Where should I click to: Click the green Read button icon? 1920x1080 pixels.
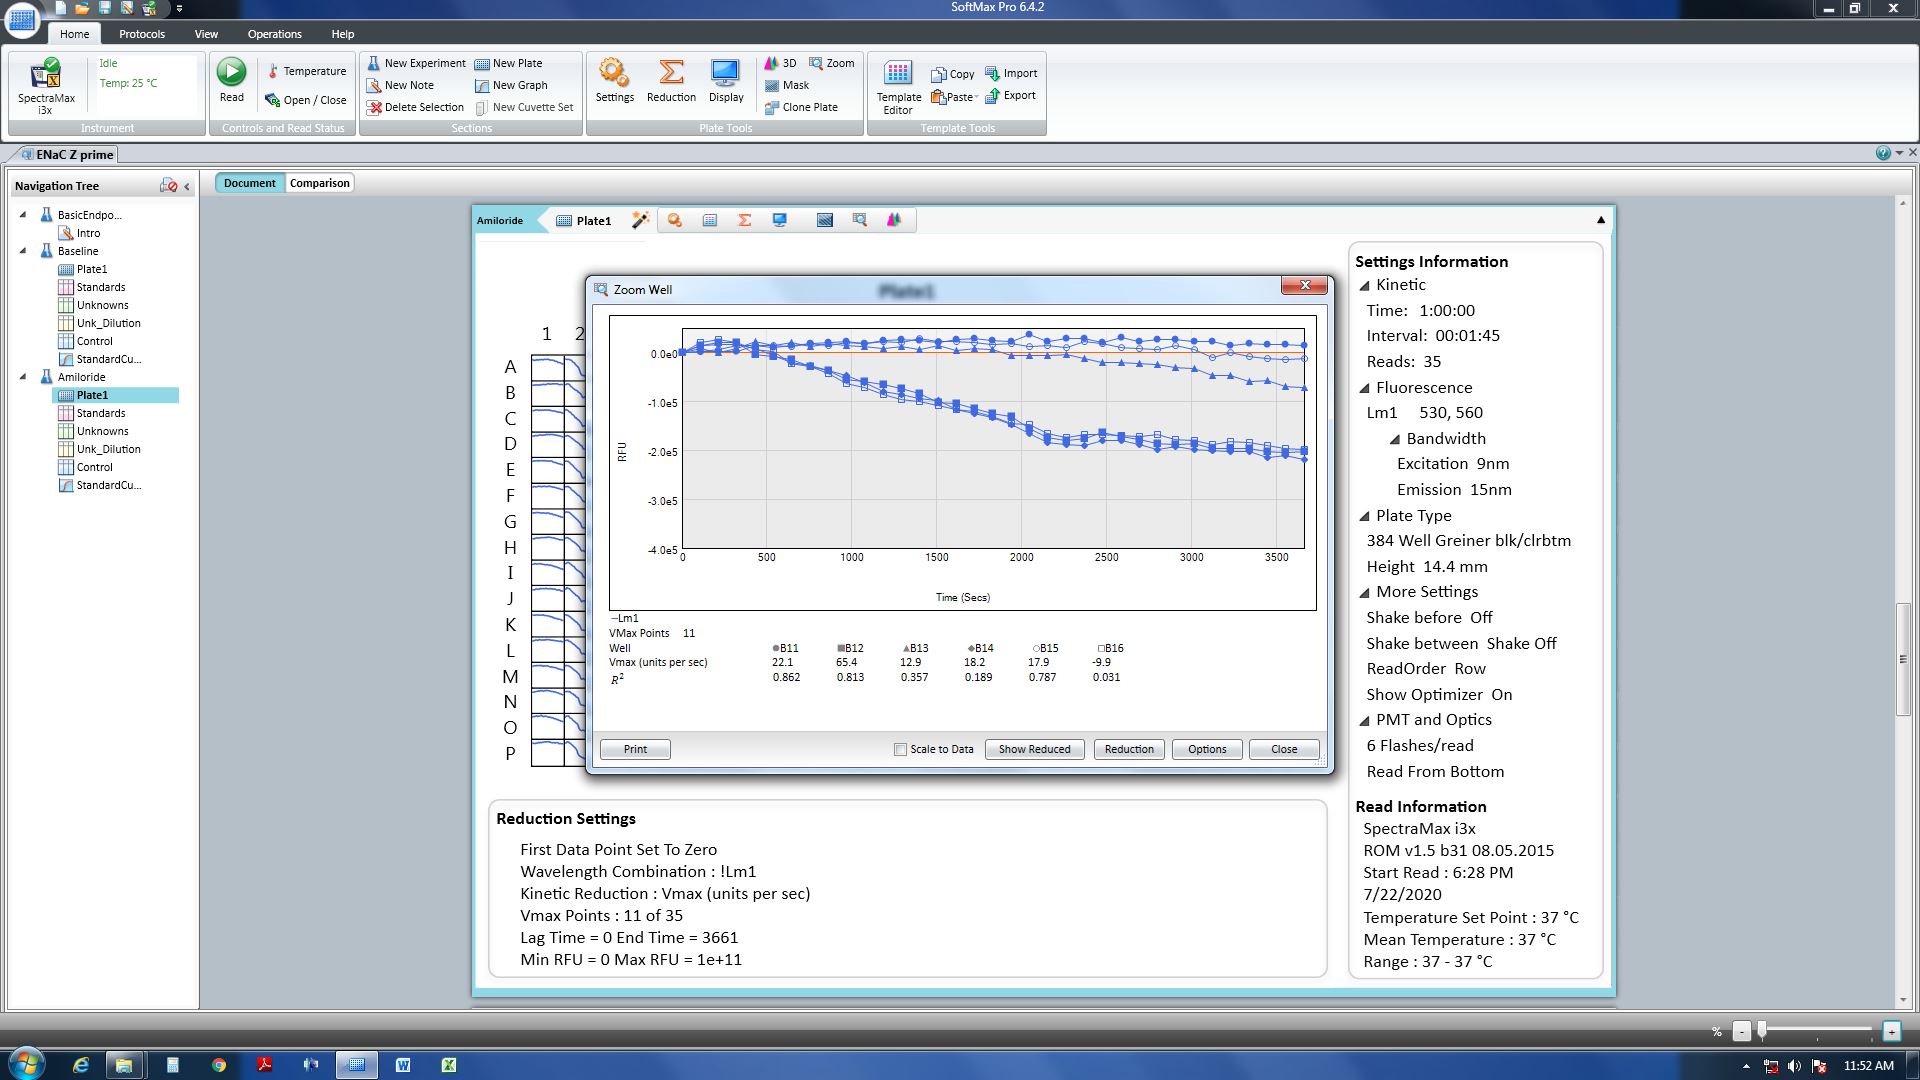coord(231,73)
